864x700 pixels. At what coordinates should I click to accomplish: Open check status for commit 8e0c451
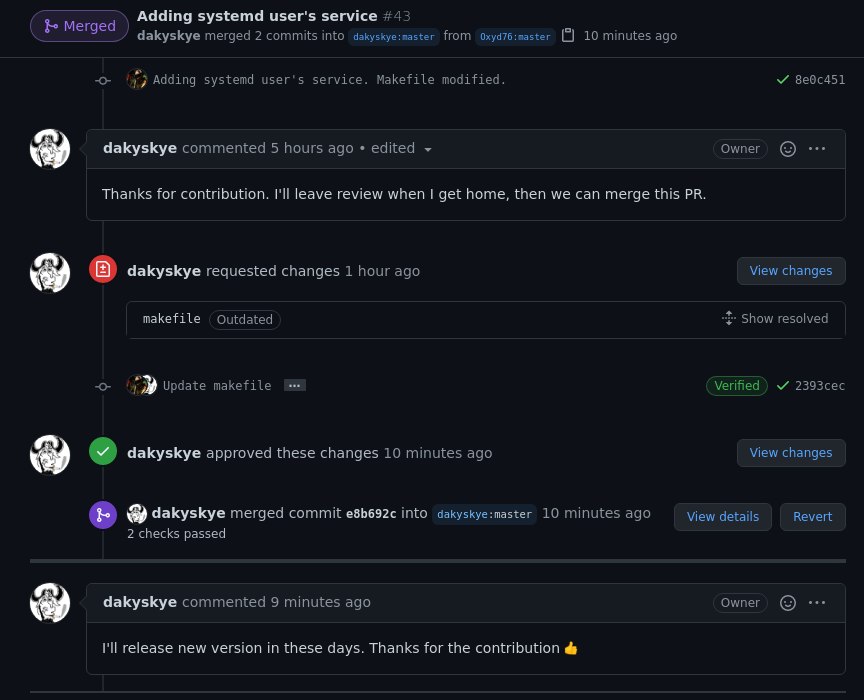[x=782, y=80]
